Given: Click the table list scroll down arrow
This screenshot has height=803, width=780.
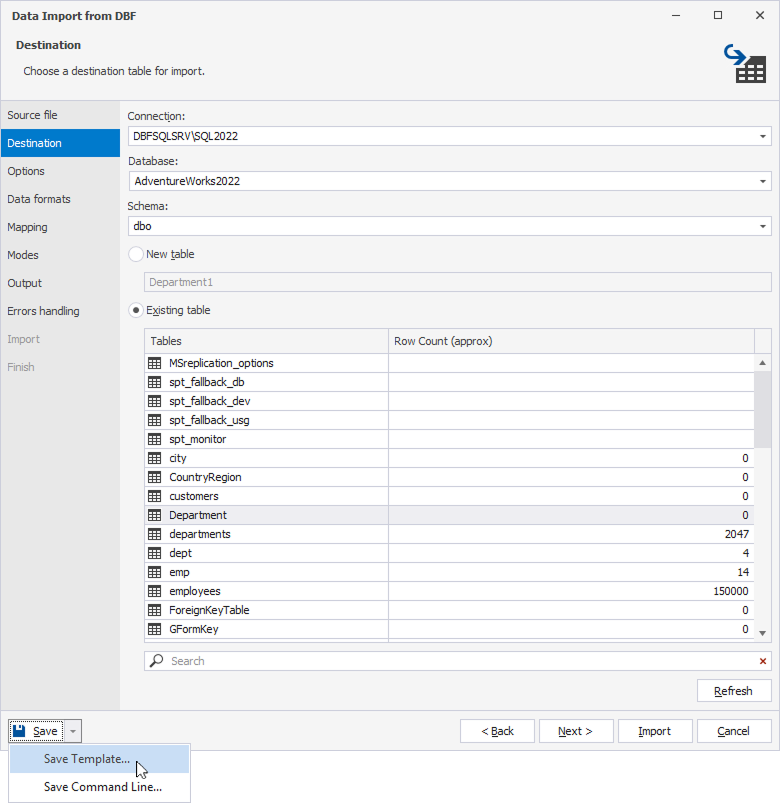Looking at the screenshot, I should tap(763, 633).
